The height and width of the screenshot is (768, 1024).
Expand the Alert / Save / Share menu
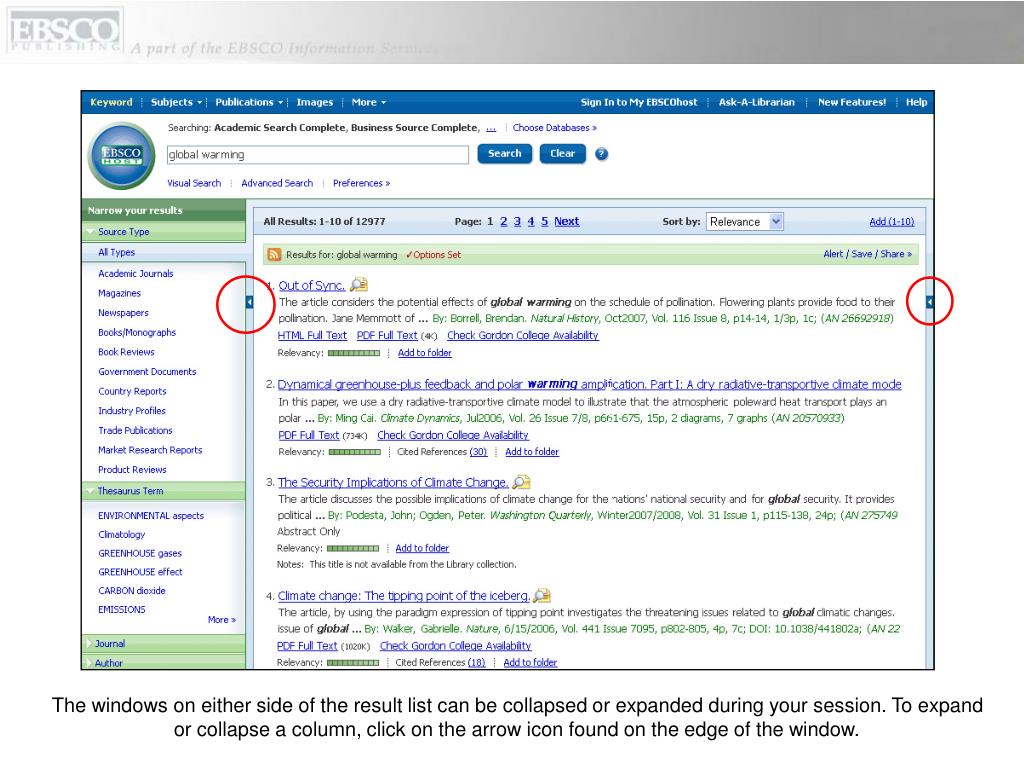point(867,254)
